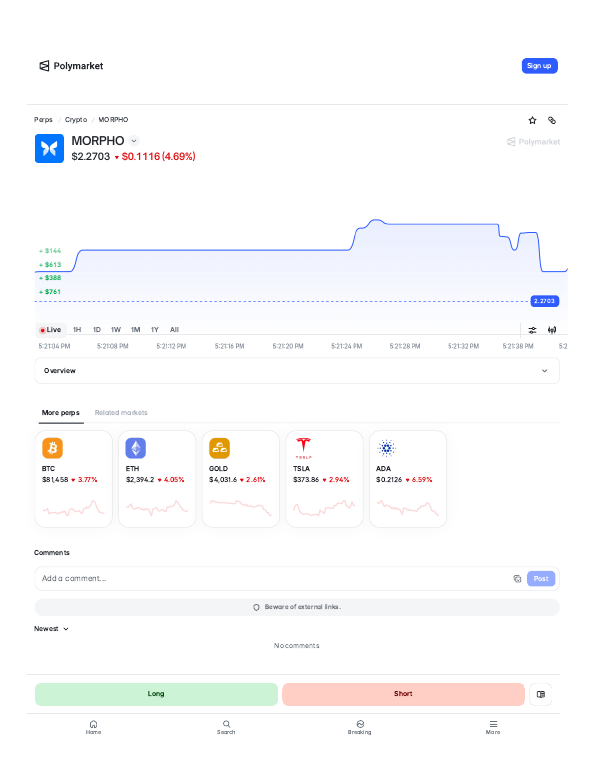The height and width of the screenshot is (770, 595).
Task: Click the ETH price $2,394.2 text
Action: [x=140, y=480]
